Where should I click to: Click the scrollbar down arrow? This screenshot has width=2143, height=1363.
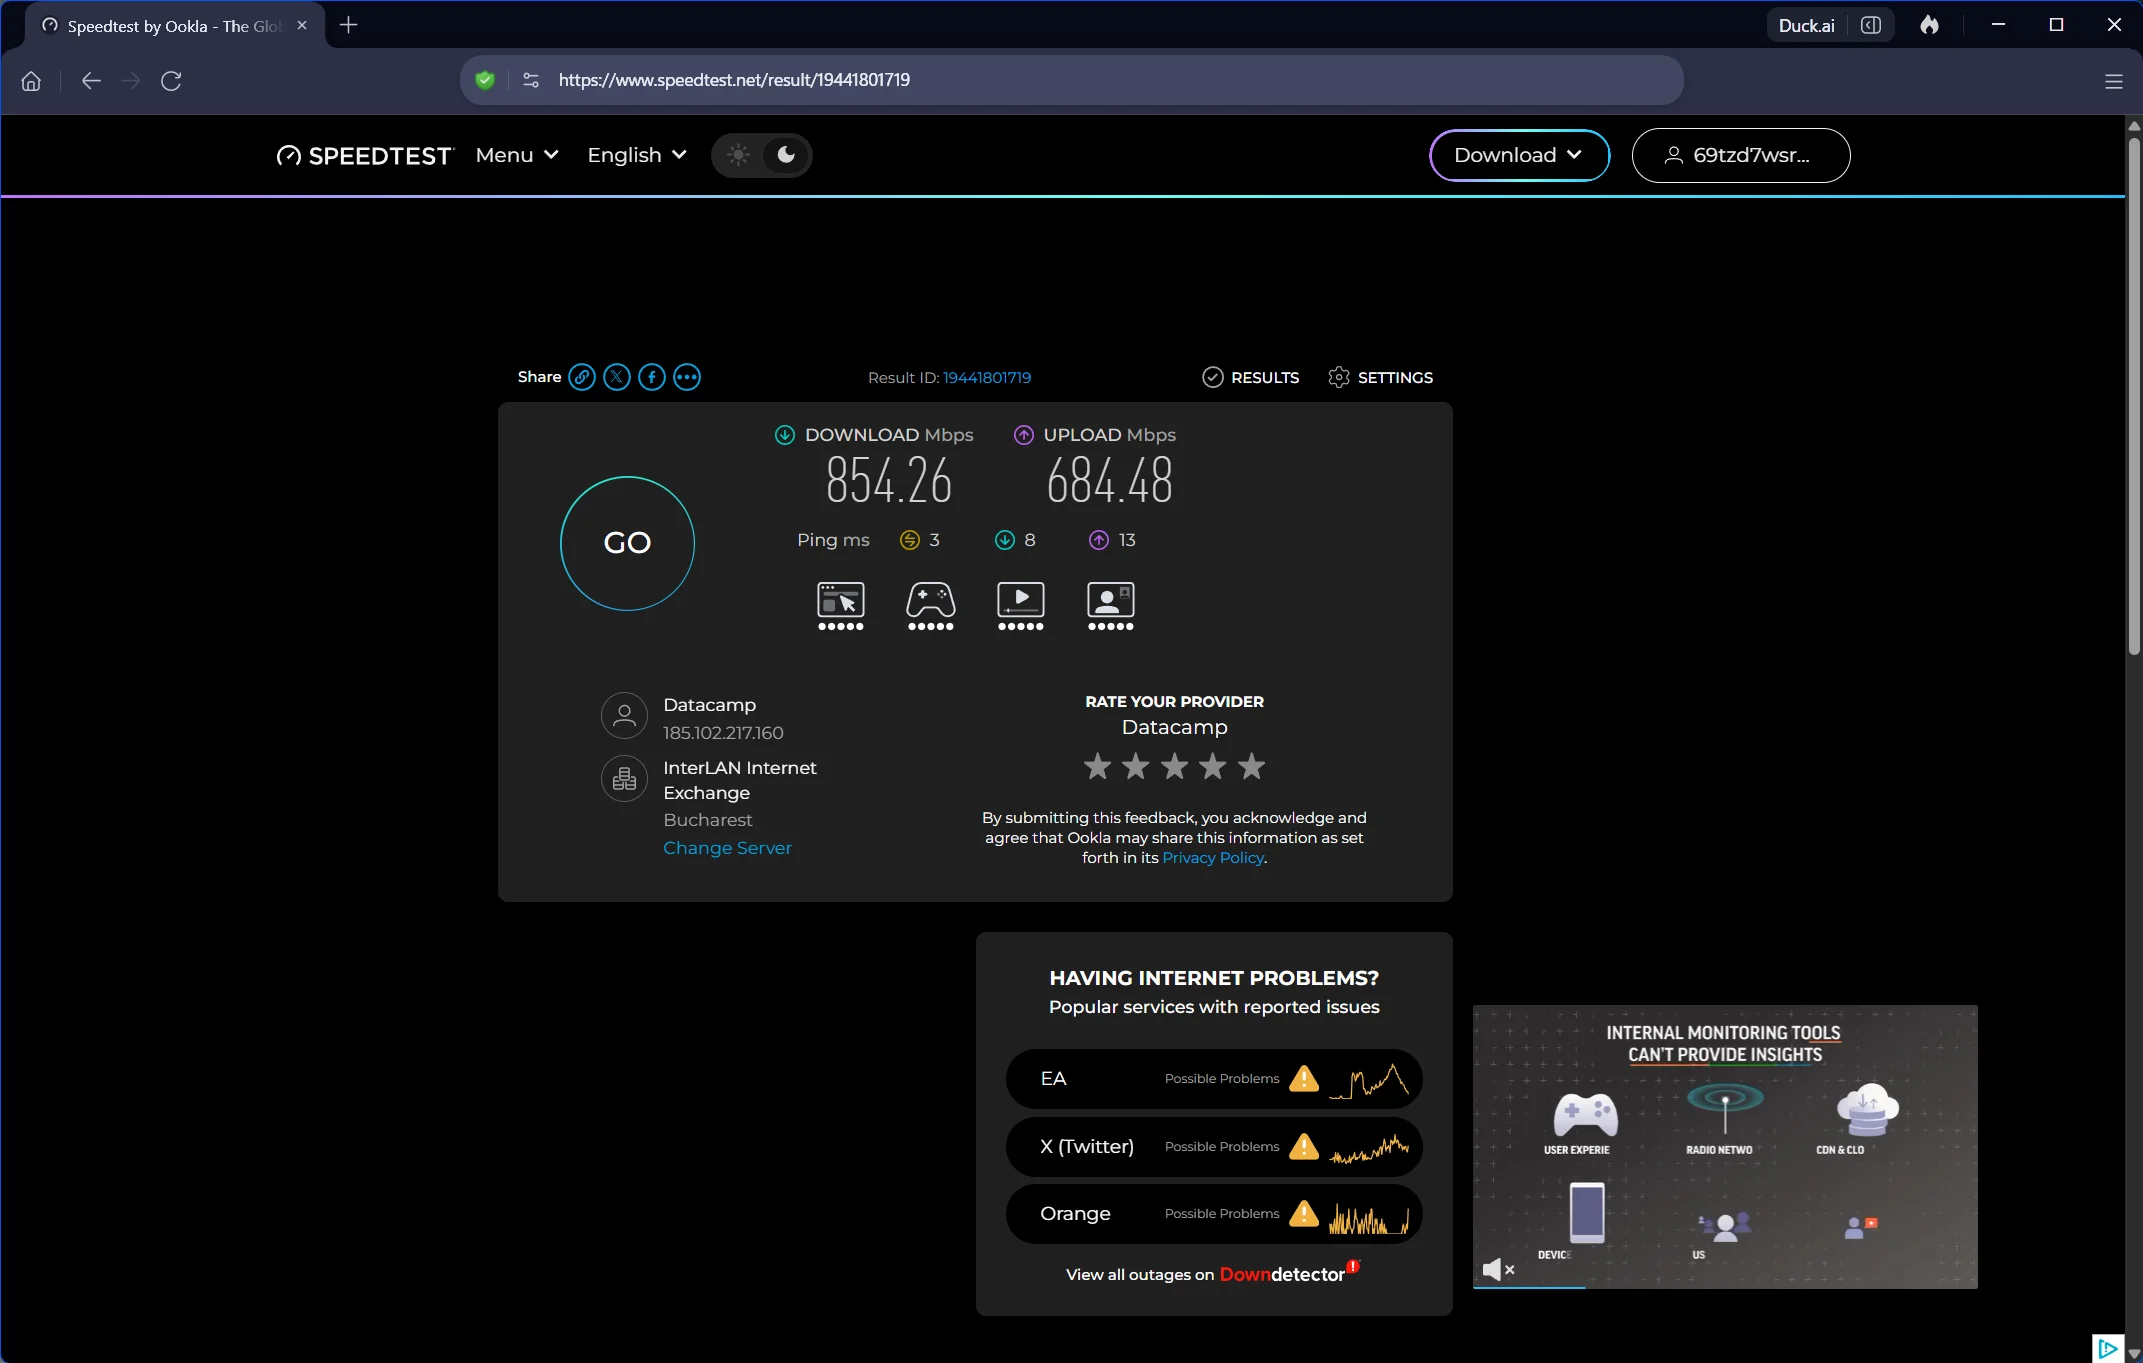[x=2134, y=1354]
